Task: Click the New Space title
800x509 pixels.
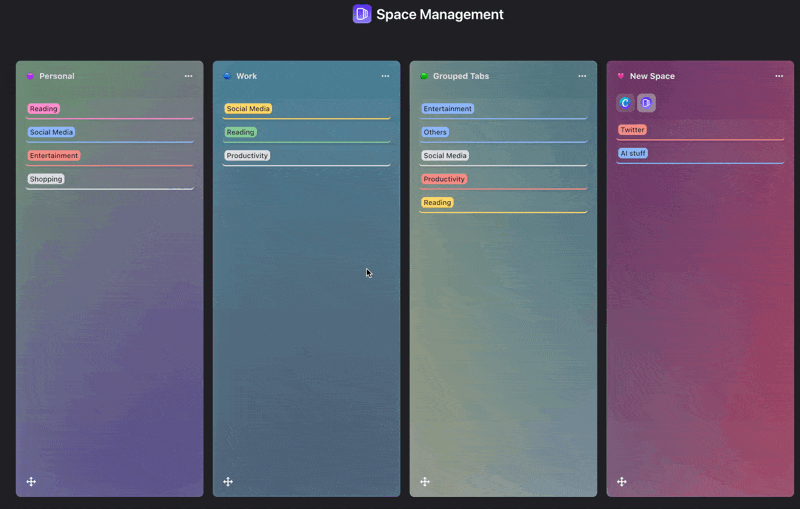Action: [652, 76]
